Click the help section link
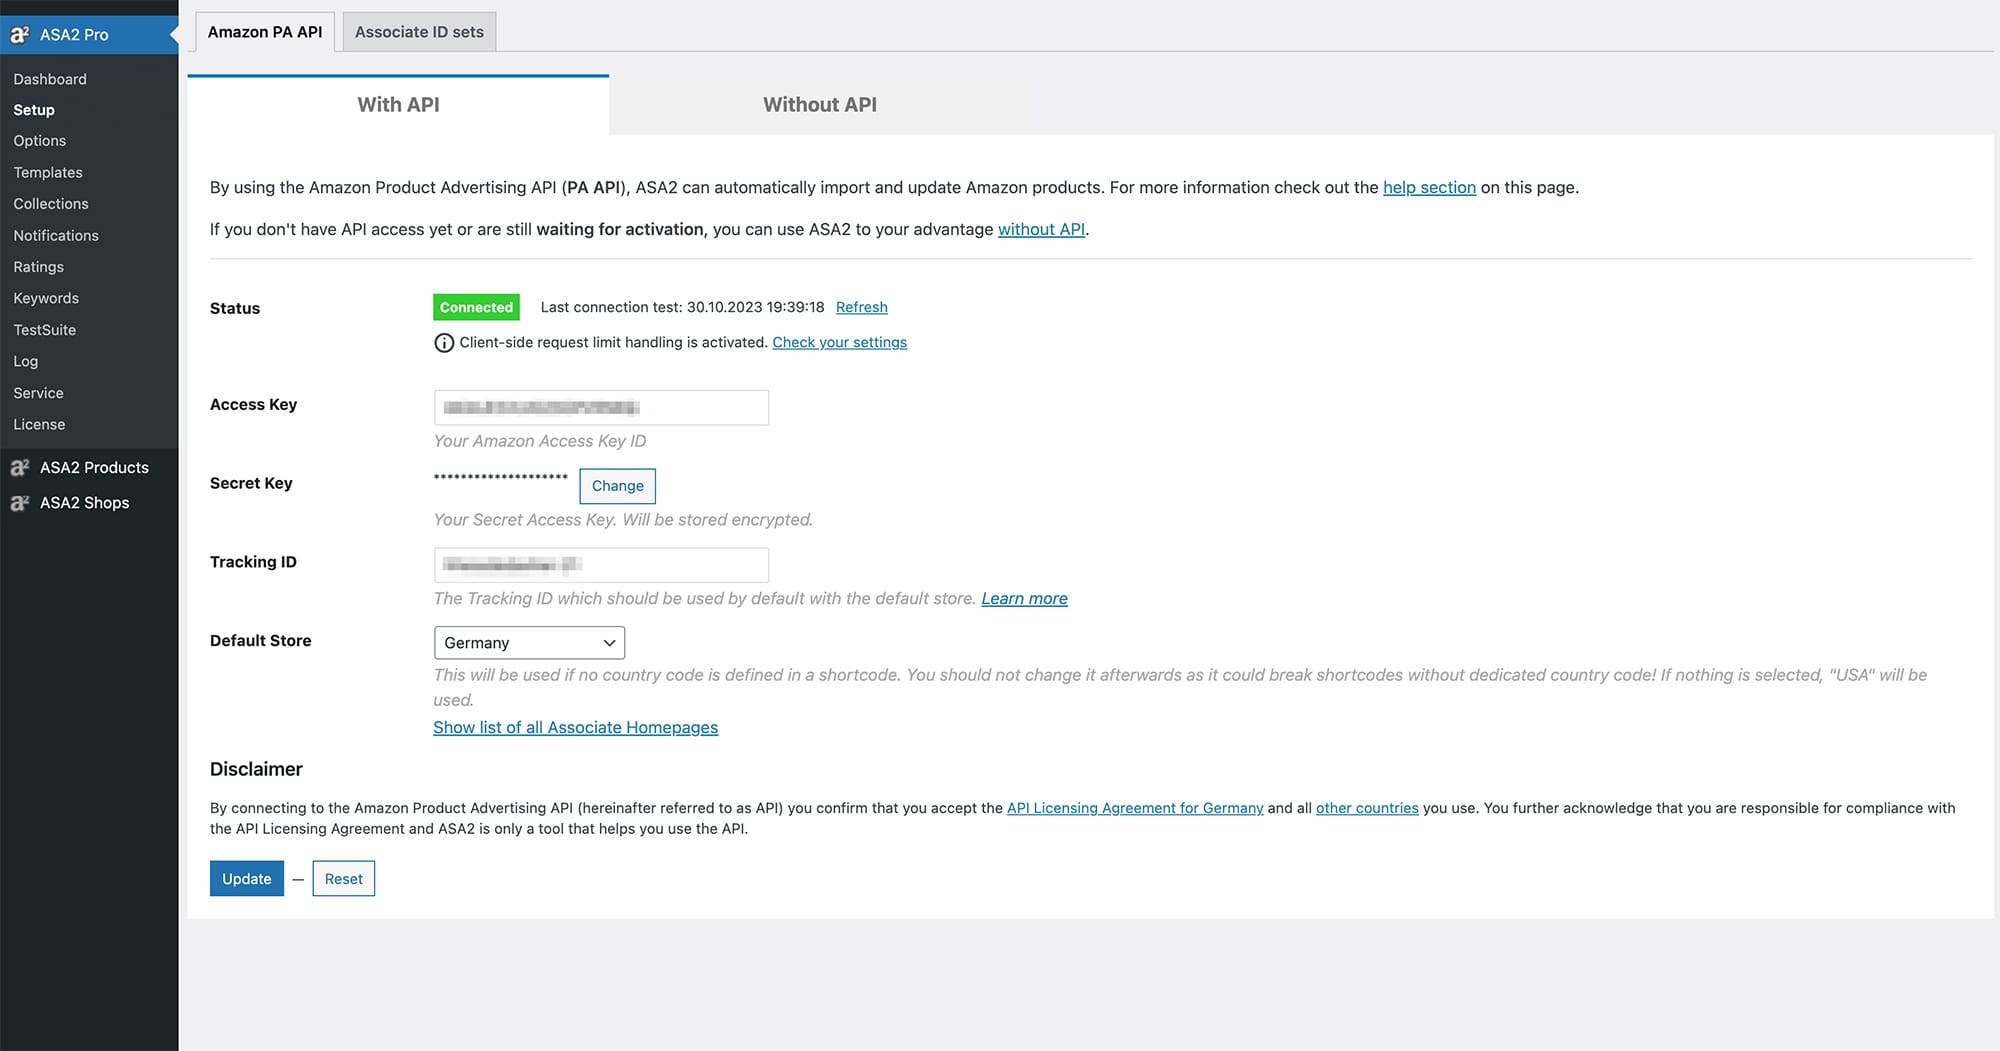This screenshot has width=2000, height=1051. coord(1429,187)
